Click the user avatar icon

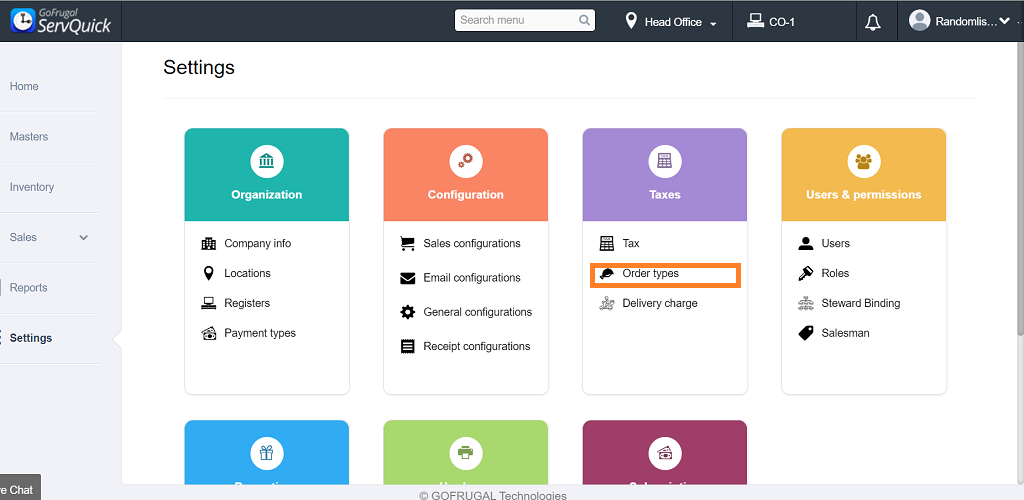pyautogui.click(x=920, y=20)
